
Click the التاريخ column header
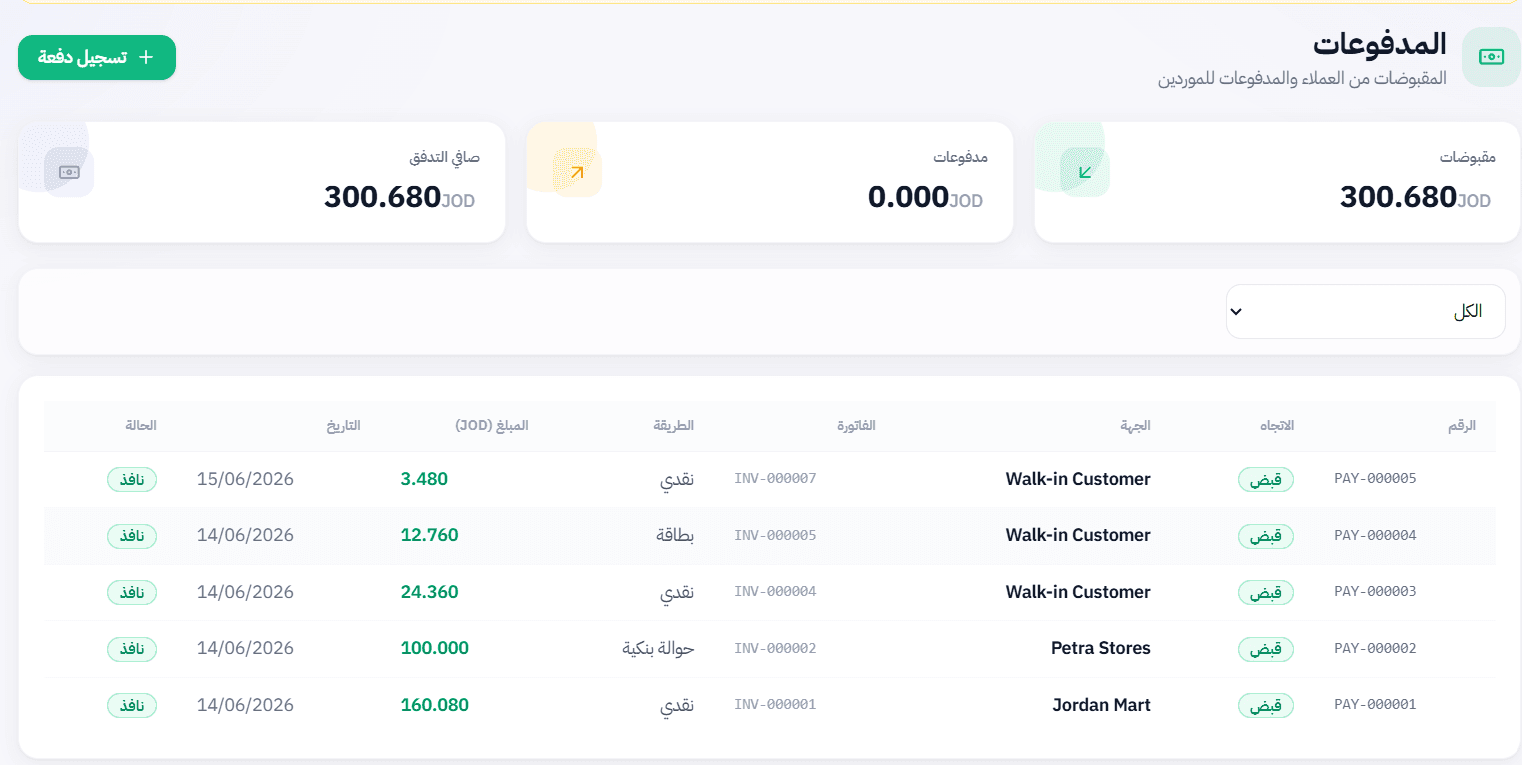pyautogui.click(x=342, y=425)
